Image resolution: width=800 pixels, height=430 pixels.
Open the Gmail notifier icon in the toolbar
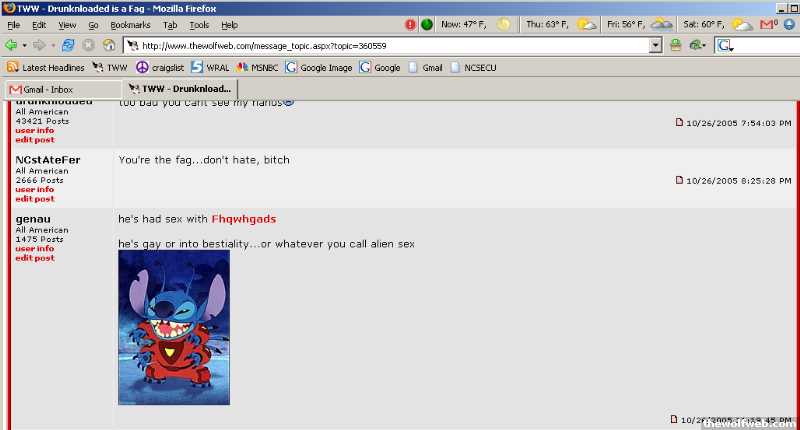[x=769, y=24]
